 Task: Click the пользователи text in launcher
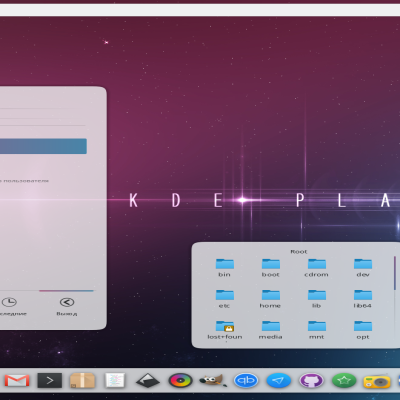26,181
